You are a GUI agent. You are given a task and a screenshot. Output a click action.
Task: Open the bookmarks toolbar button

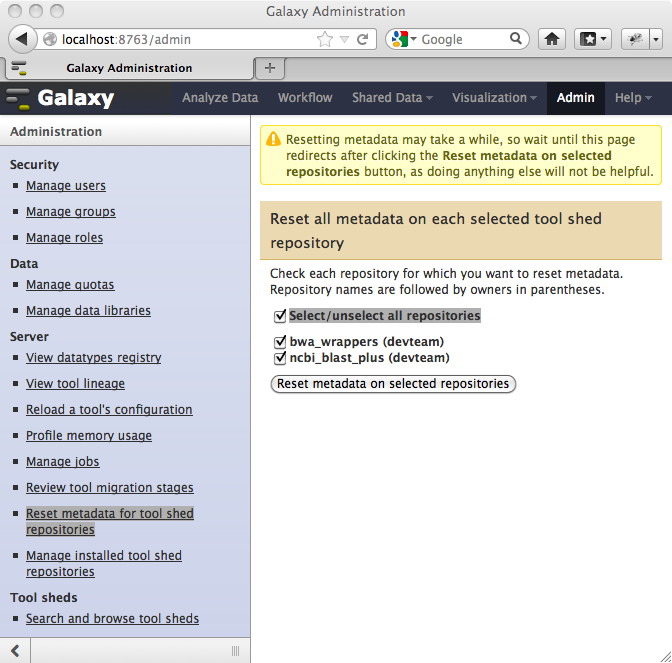(593, 39)
